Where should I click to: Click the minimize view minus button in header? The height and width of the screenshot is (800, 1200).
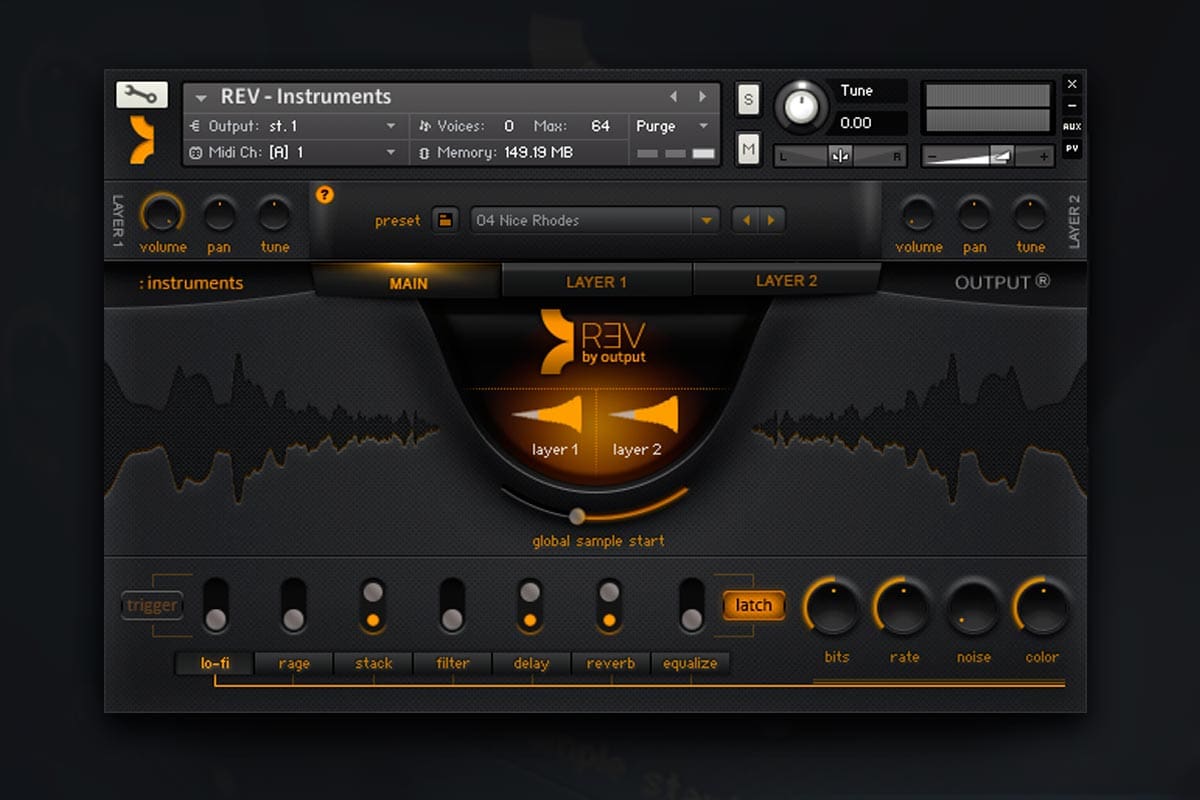coord(1072,106)
